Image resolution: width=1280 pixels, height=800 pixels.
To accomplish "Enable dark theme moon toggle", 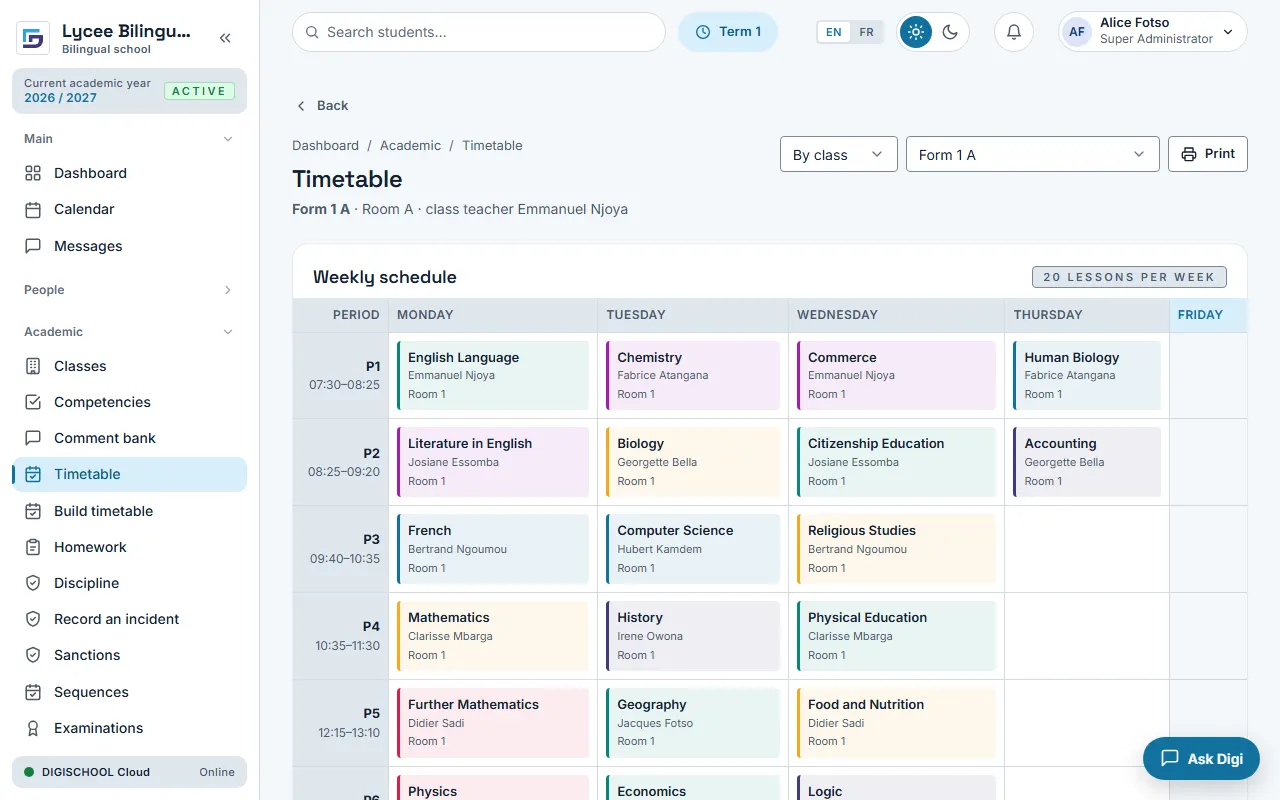I will tap(950, 32).
